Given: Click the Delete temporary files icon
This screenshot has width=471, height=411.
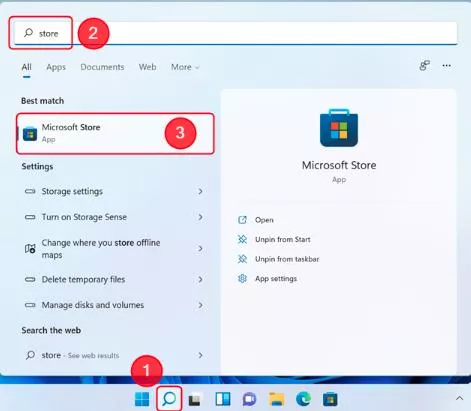Looking at the screenshot, I should pos(30,279).
